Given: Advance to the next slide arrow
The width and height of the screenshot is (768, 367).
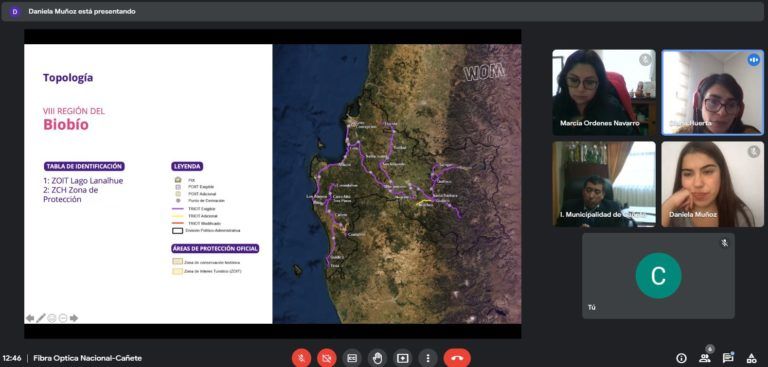Looking at the screenshot, I should (74, 318).
